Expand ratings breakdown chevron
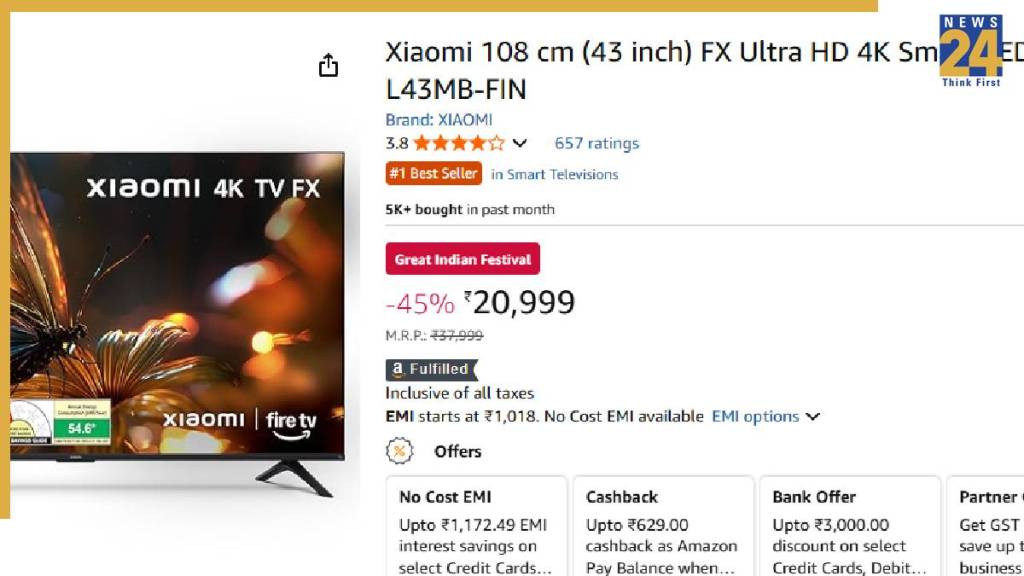Image resolution: width=1024 pixels, height=576 pixels. point(520,144)
